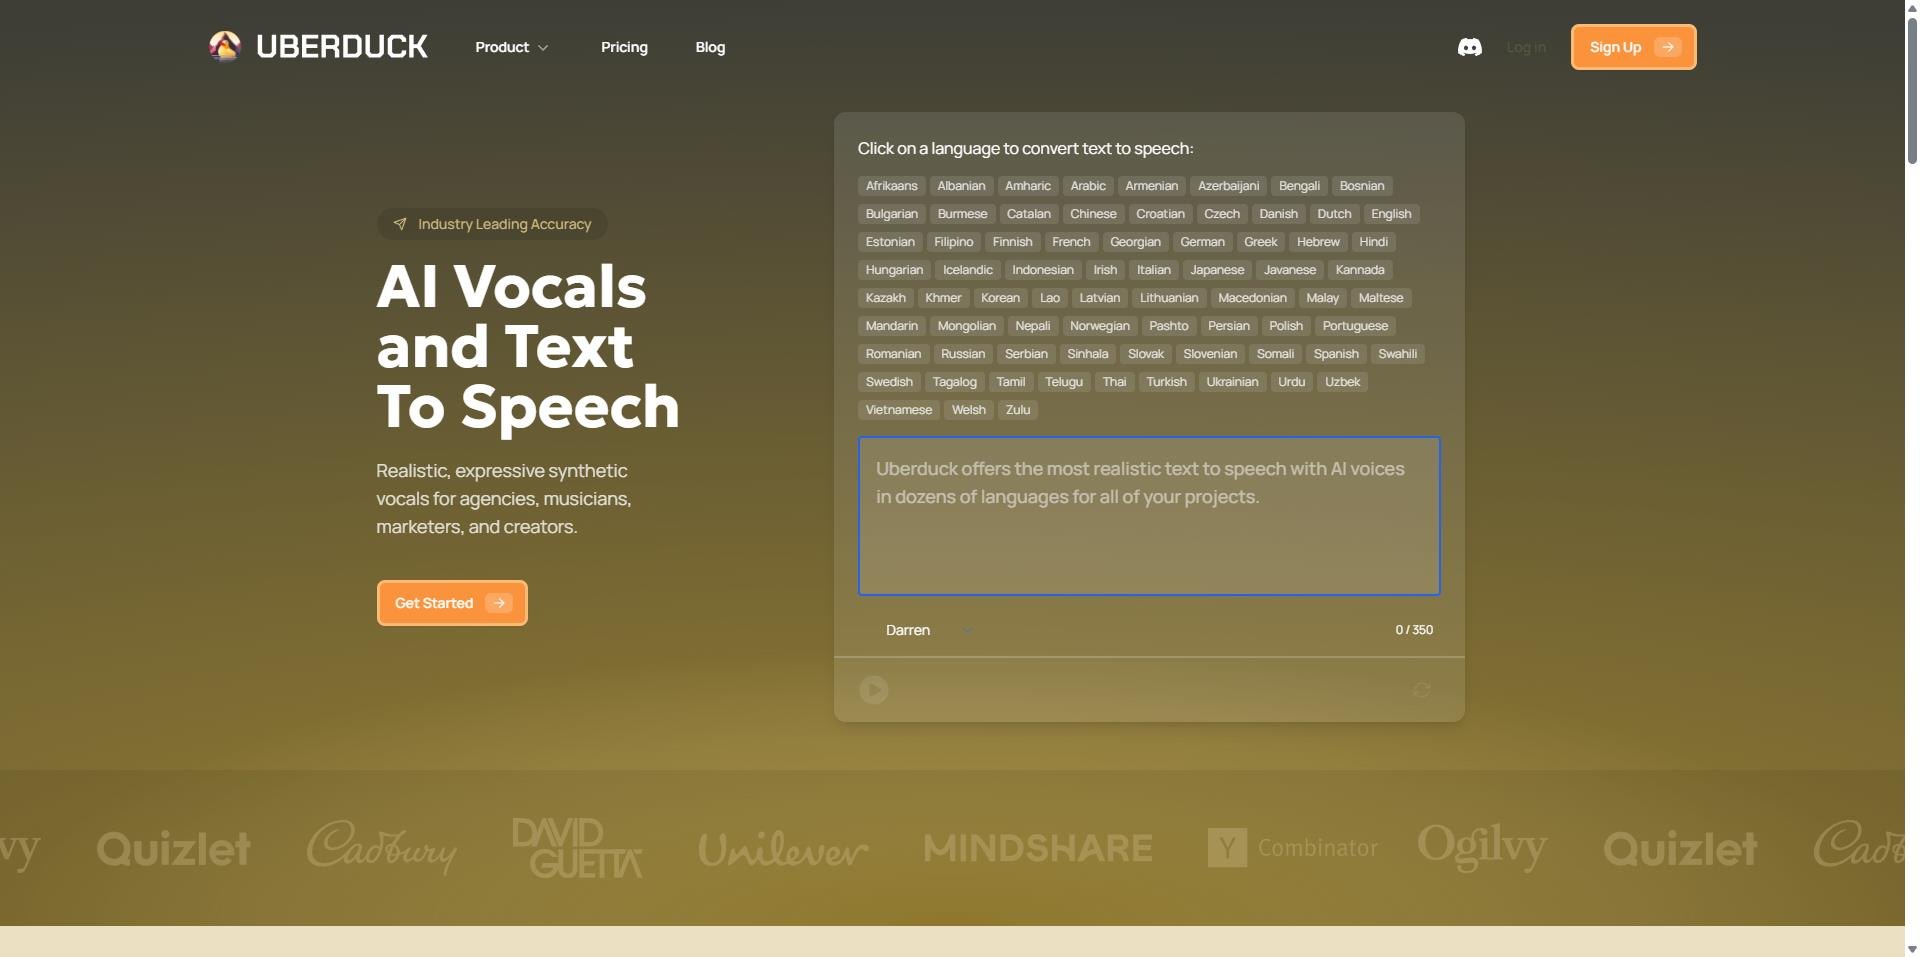
Task: Expand the Product menu
Action: coord(512,47)
